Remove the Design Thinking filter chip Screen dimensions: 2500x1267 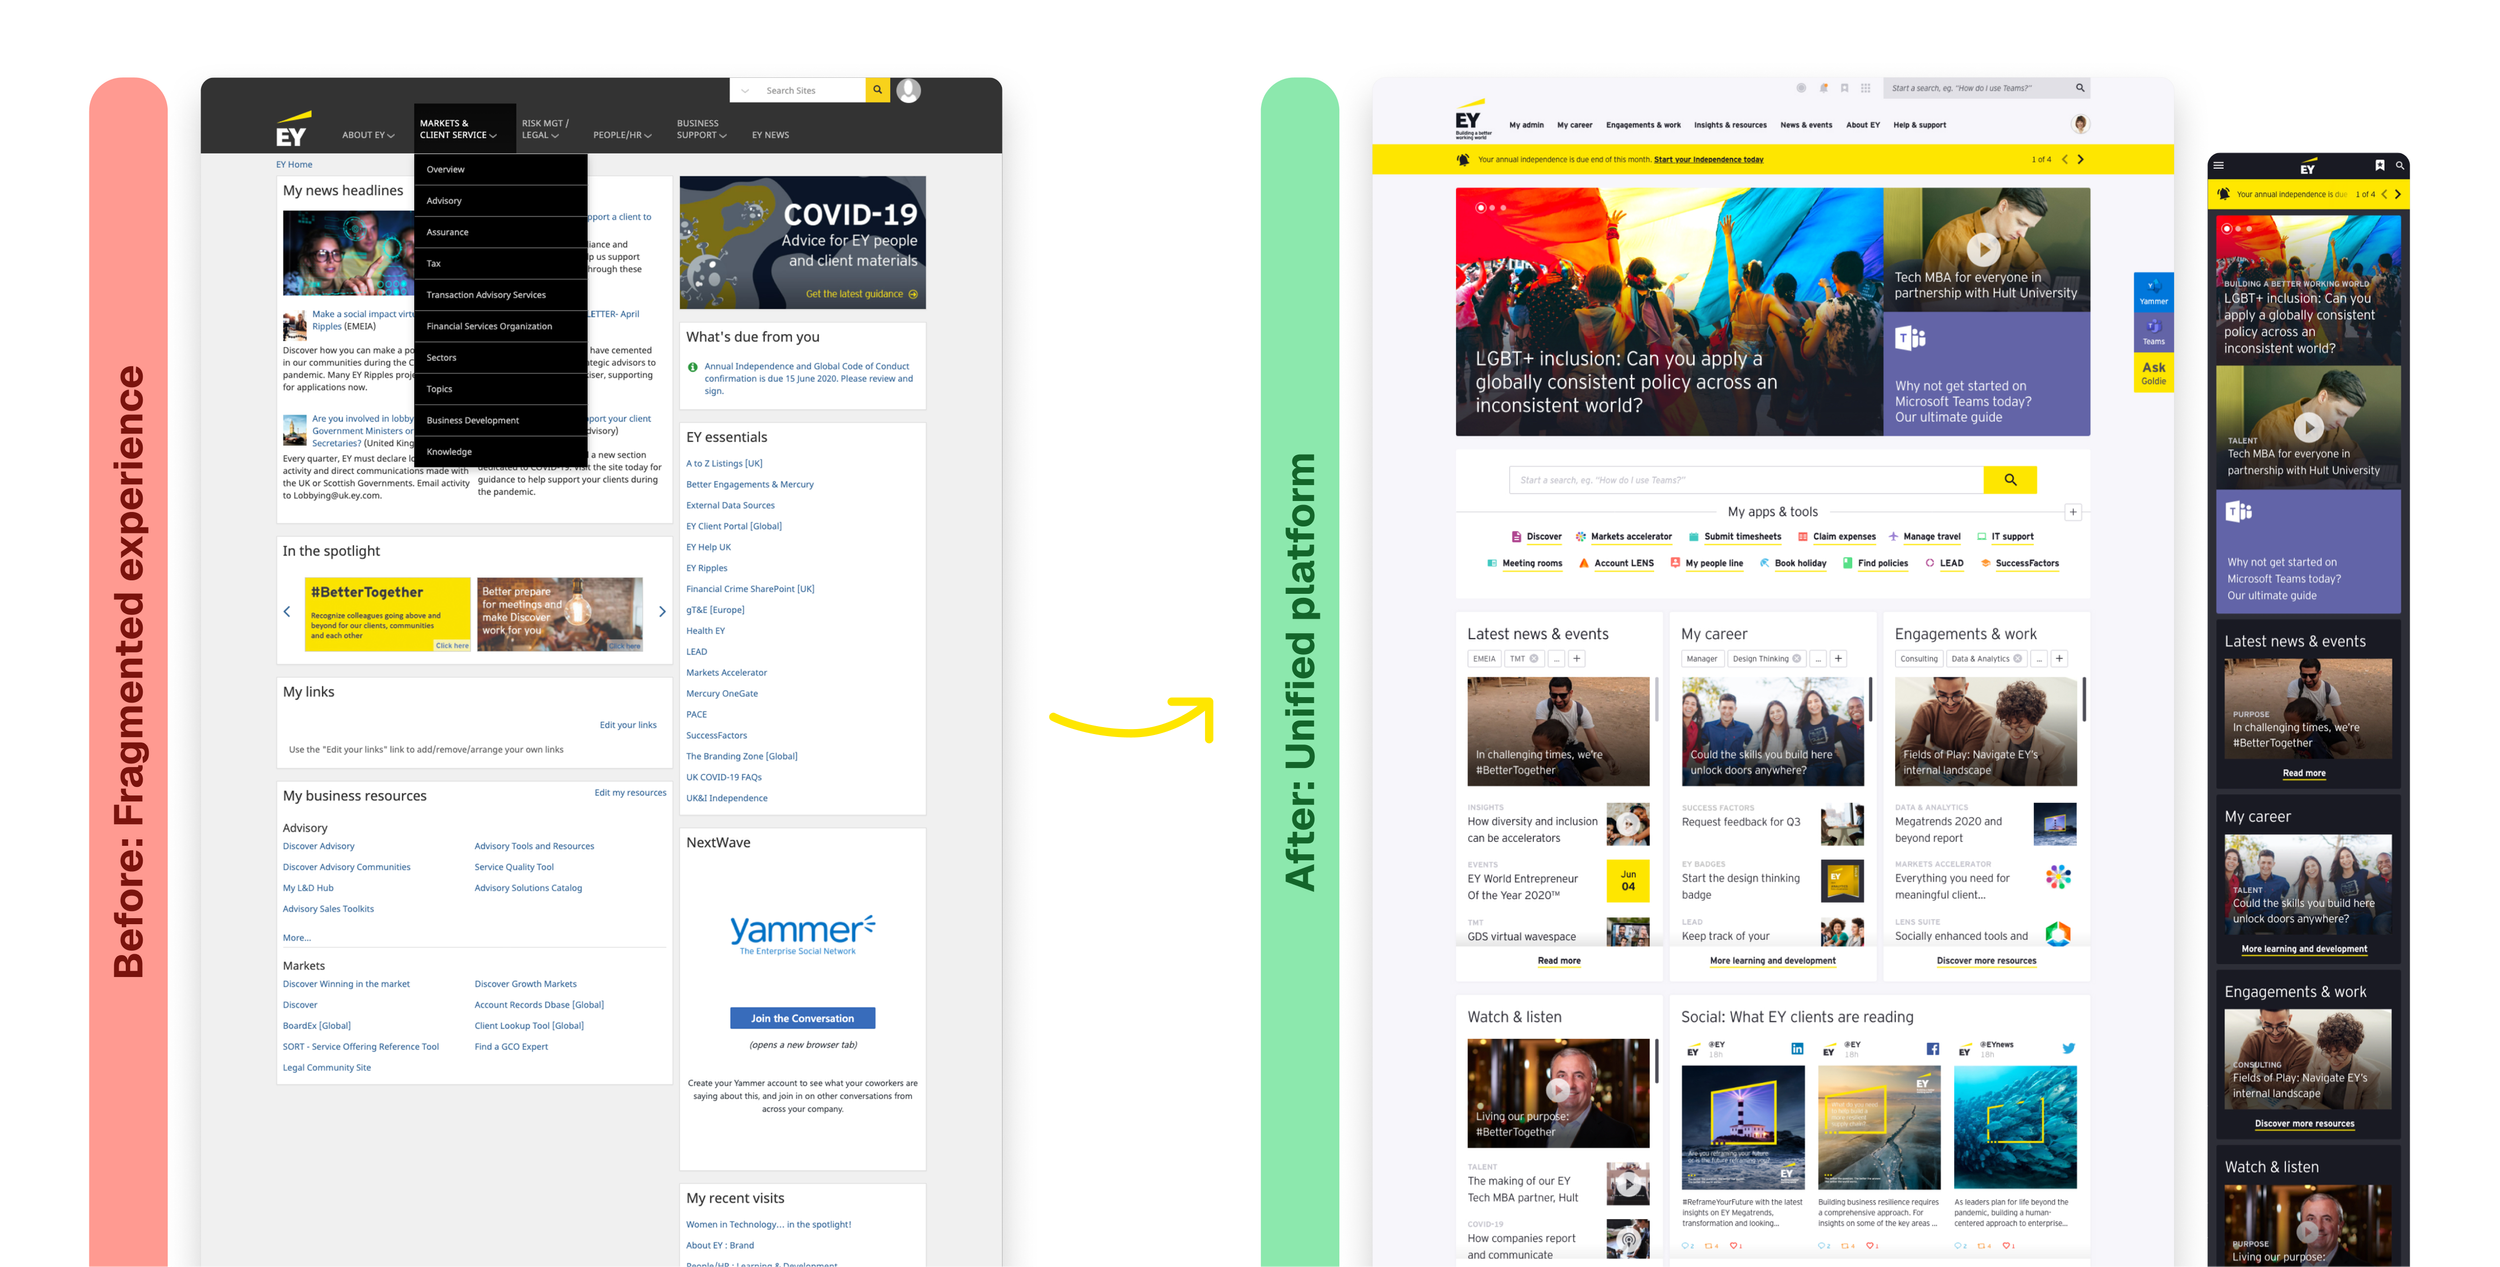1797,659
